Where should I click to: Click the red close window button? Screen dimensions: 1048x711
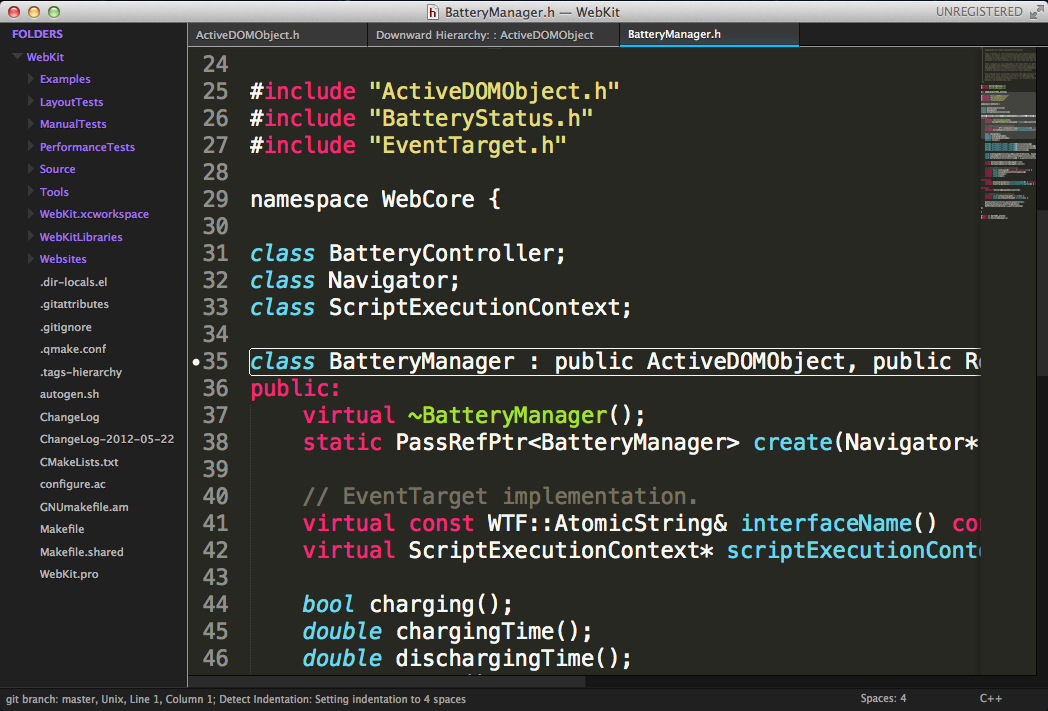pyautogui.click(x=13, y=11)
